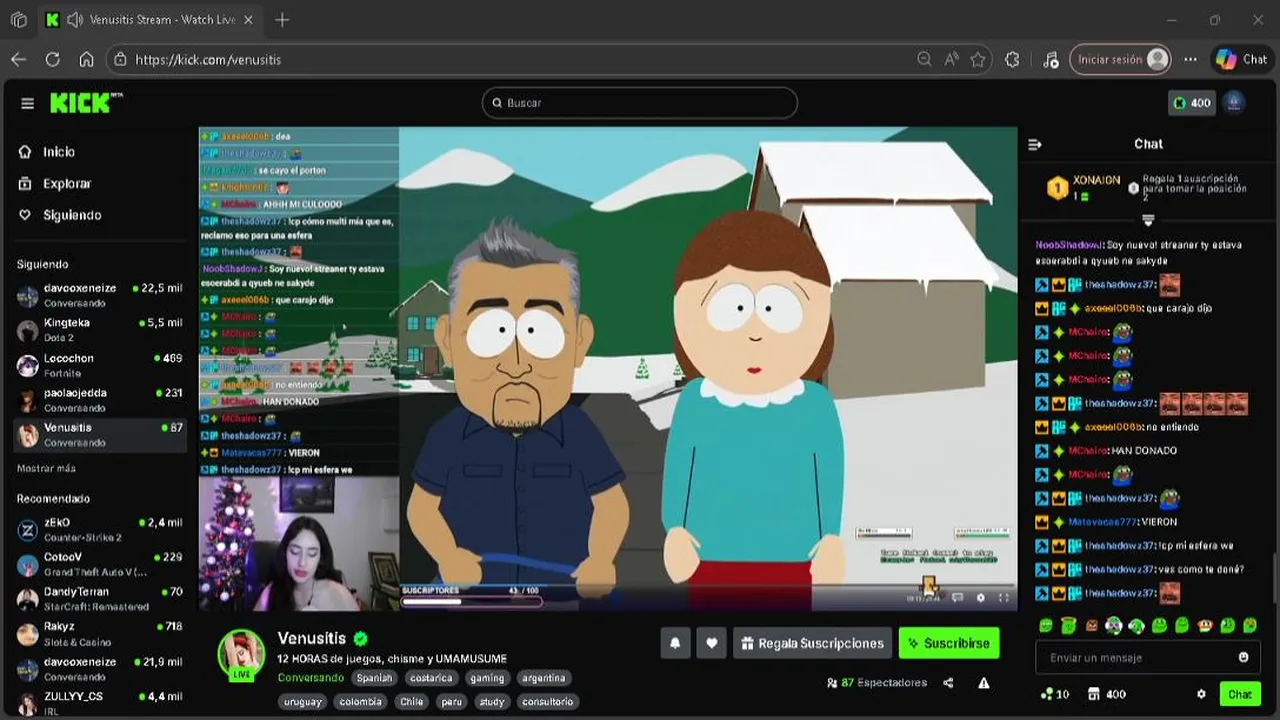The image size is (1280, 720).
Task: Open davooxeneize channel with 22,5 mil viewers
Action: pyautogui.click(x=100, y=295)
